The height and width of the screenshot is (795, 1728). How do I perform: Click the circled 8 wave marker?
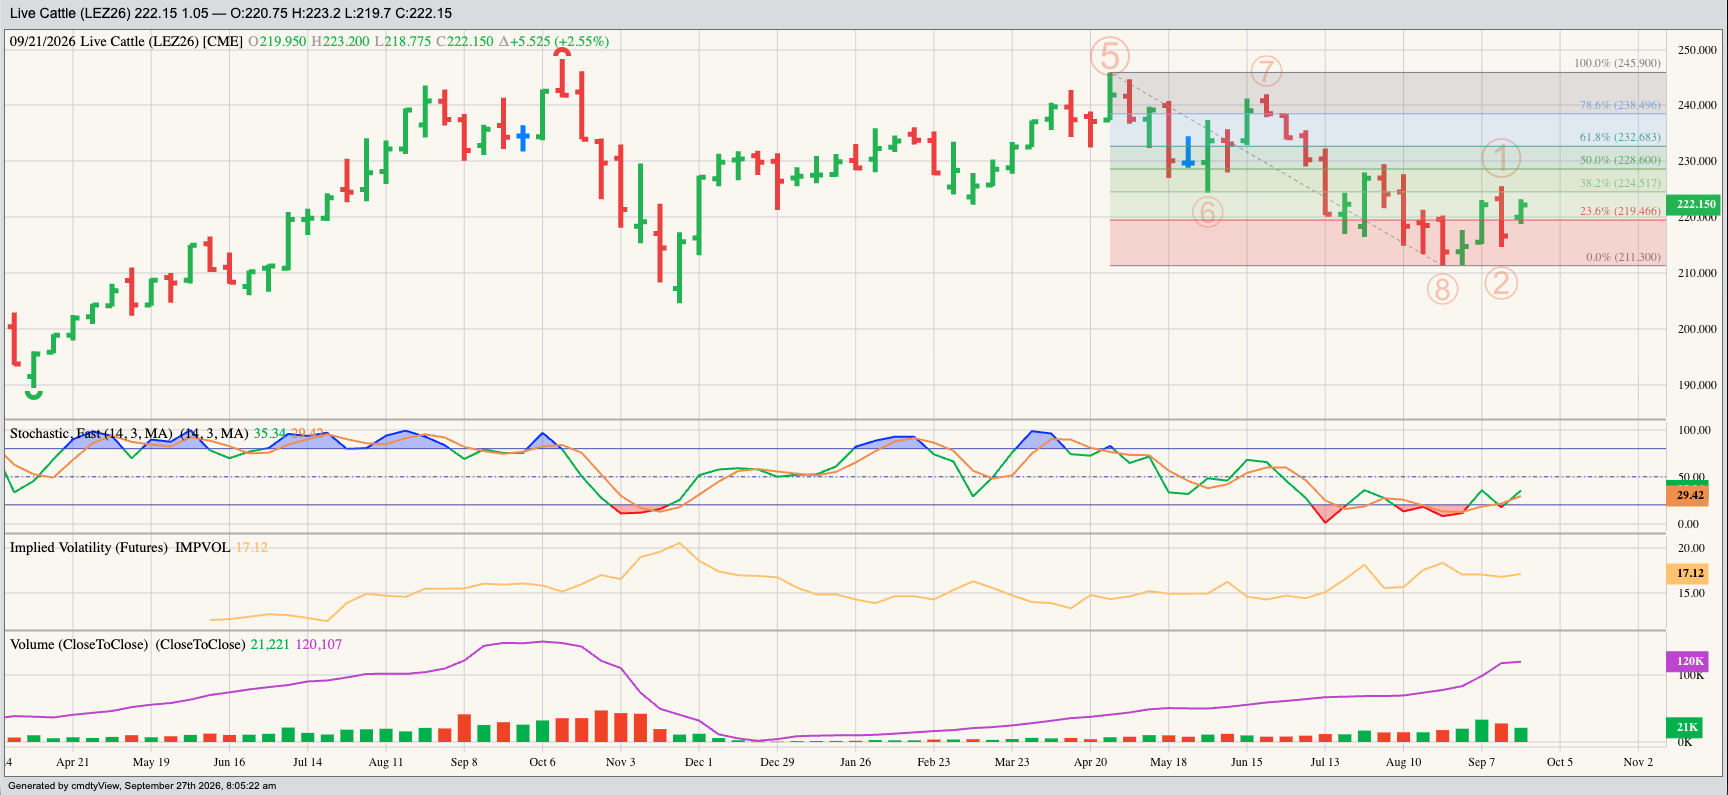pos(1442,290)
